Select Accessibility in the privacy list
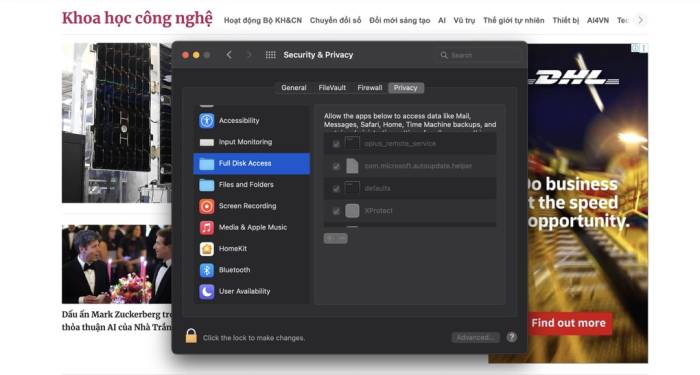The image size is (700, 375). (x=251, y=121)
